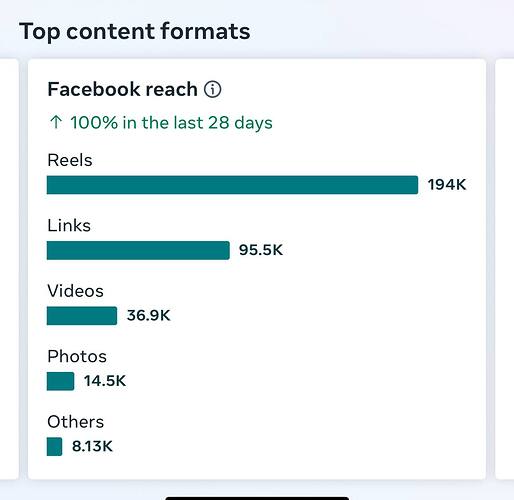514x500 pixels.
Task: Tap the Videos category label
Action: click(x=75, y=291)
